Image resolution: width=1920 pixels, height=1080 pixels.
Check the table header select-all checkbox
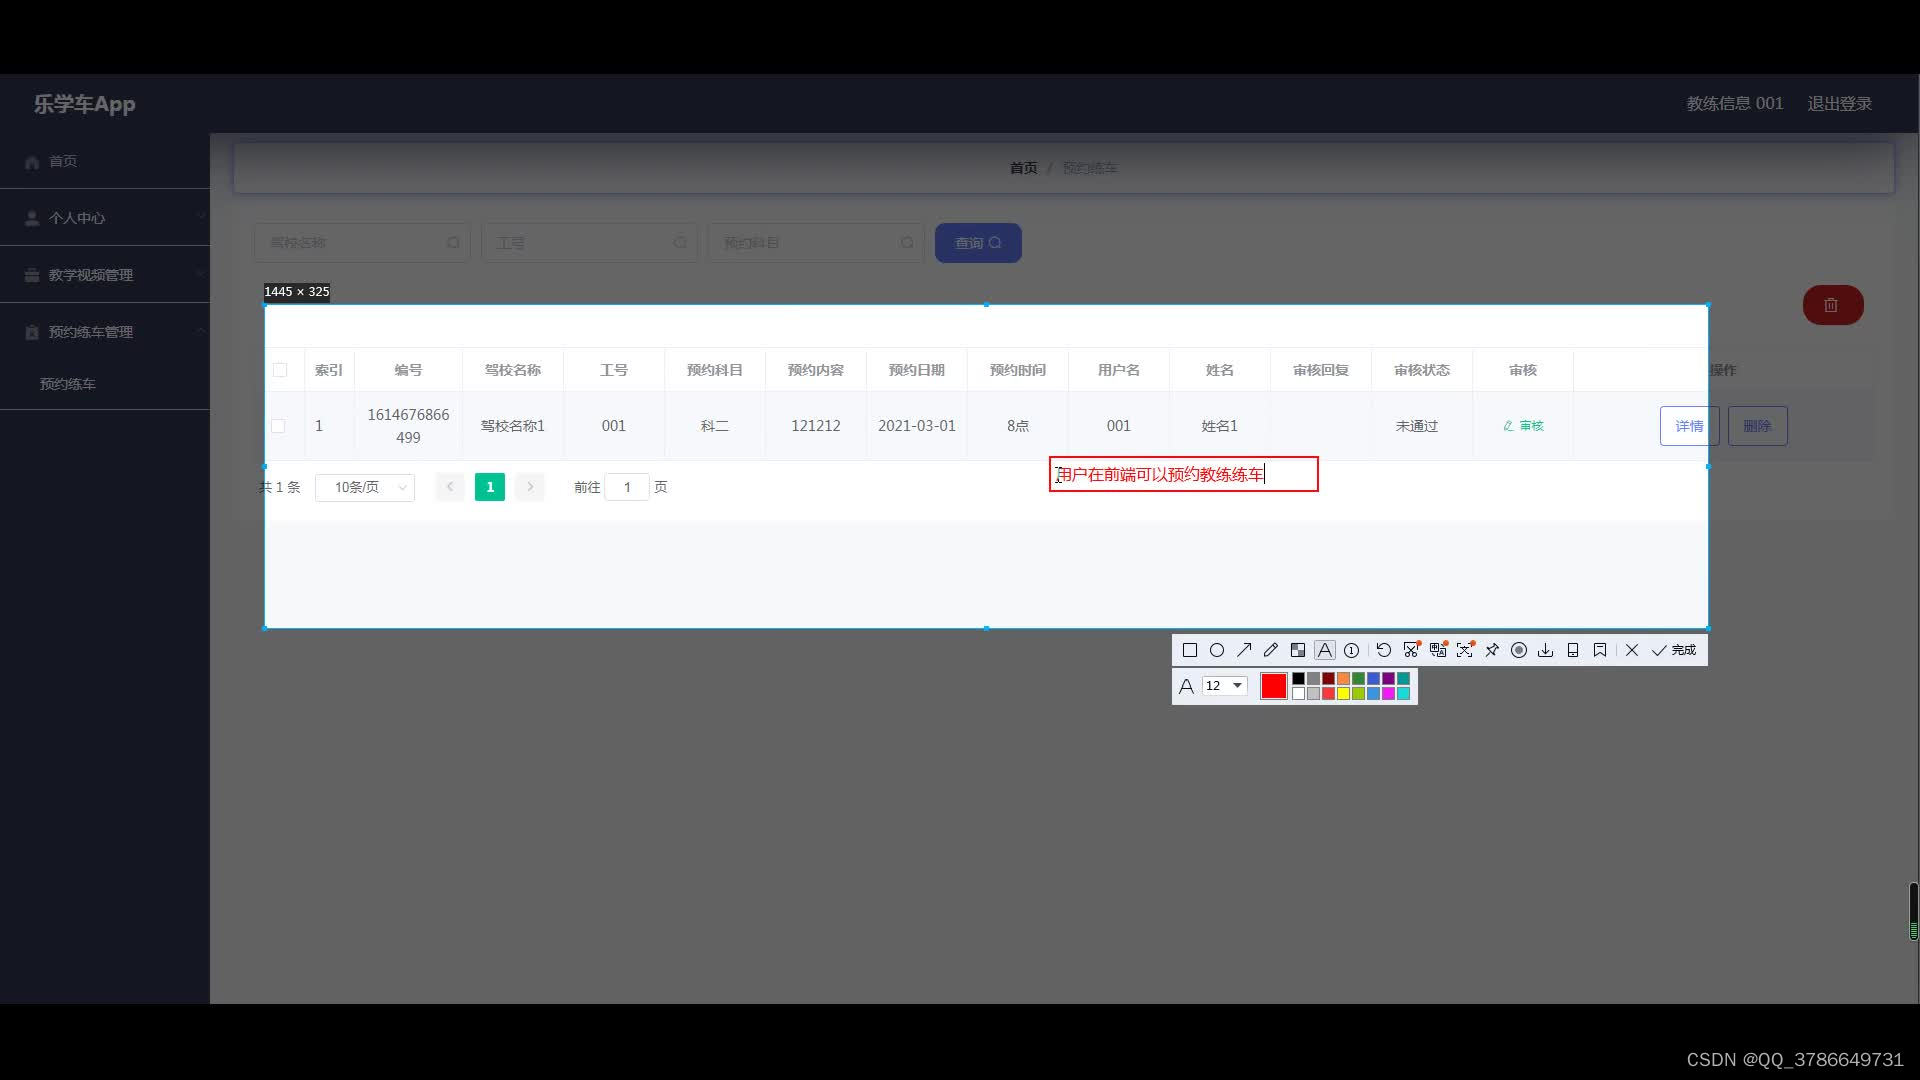280,370
